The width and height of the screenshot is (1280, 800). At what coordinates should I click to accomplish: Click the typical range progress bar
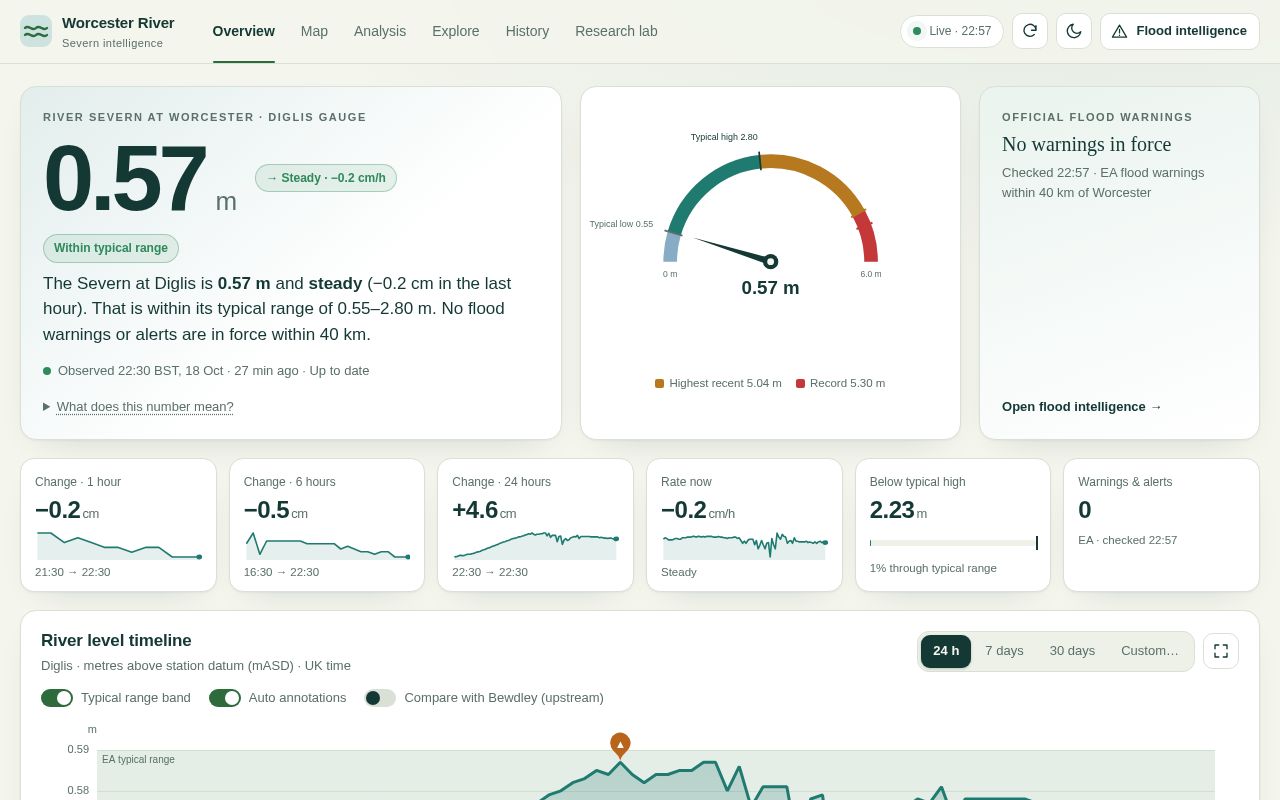(x=953, y=543)
